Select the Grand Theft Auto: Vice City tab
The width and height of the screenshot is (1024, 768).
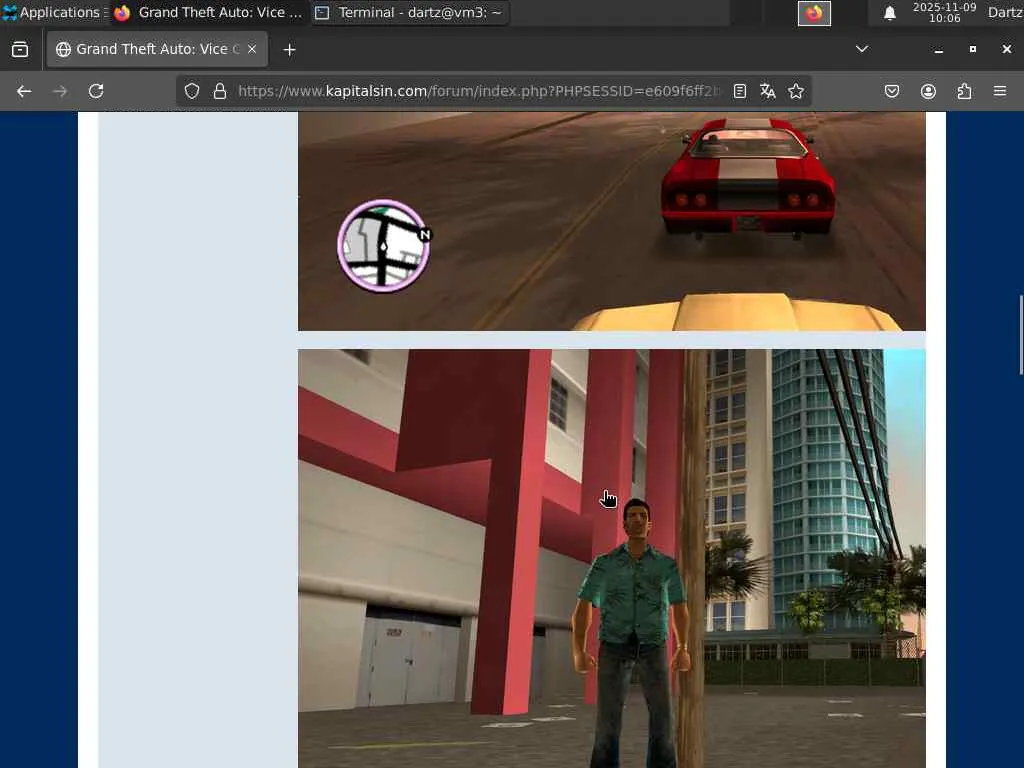click(157, 49)
